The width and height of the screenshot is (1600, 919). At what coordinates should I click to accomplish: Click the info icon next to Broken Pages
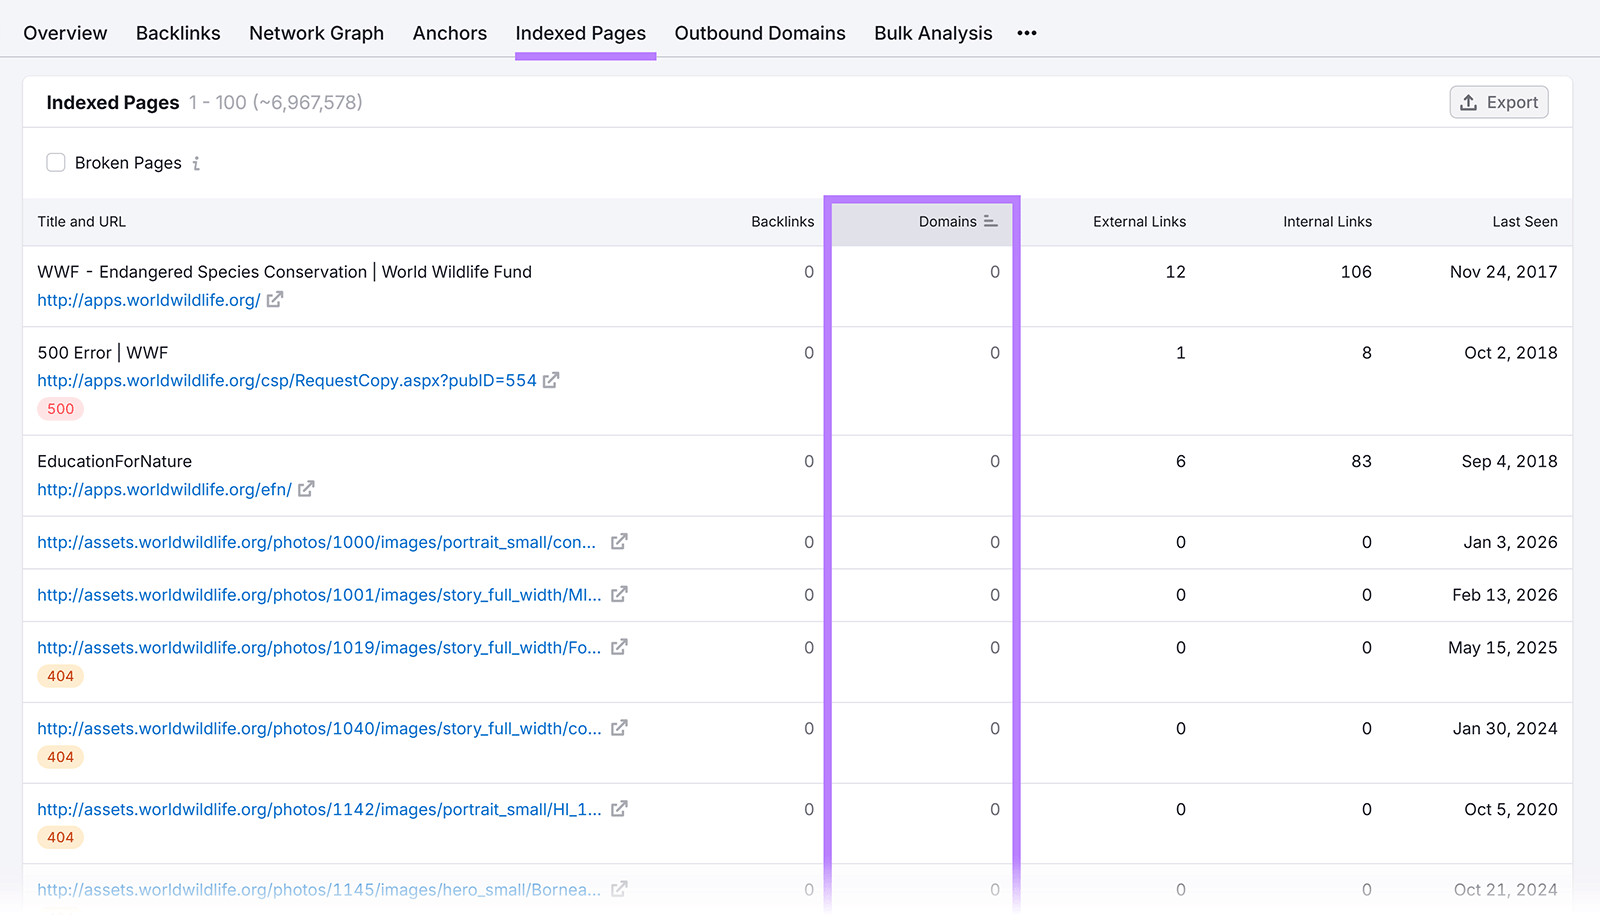[x=195, y=162]
